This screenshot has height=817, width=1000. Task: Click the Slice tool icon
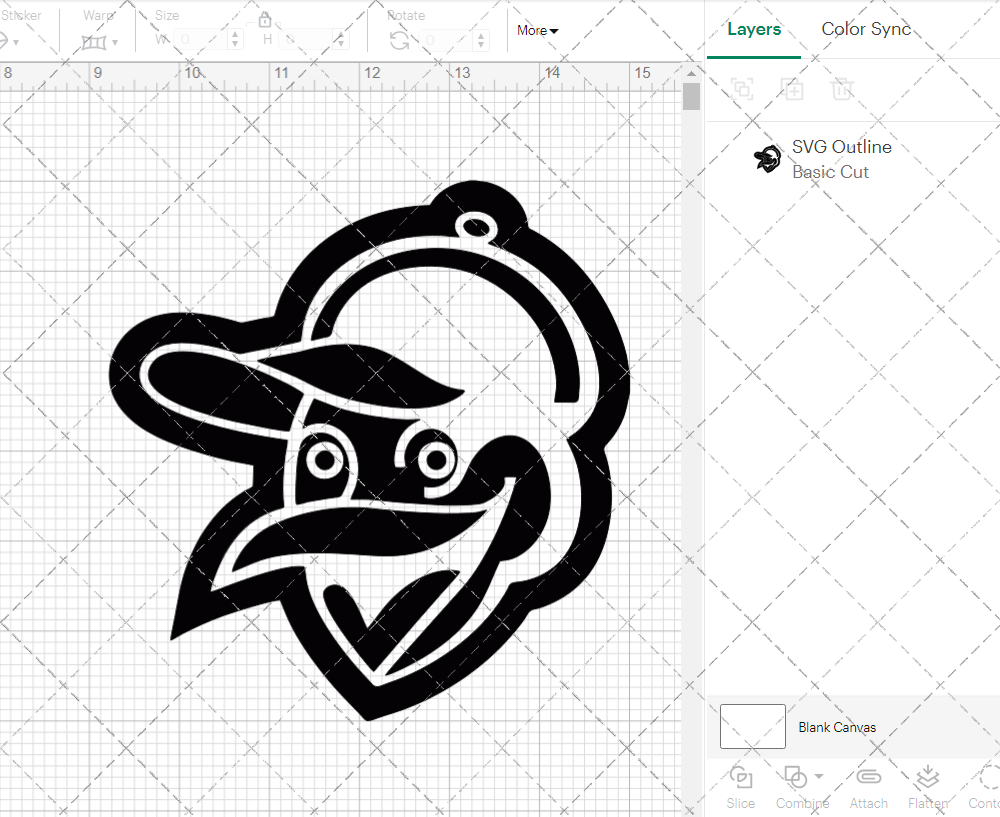[741, 778]
